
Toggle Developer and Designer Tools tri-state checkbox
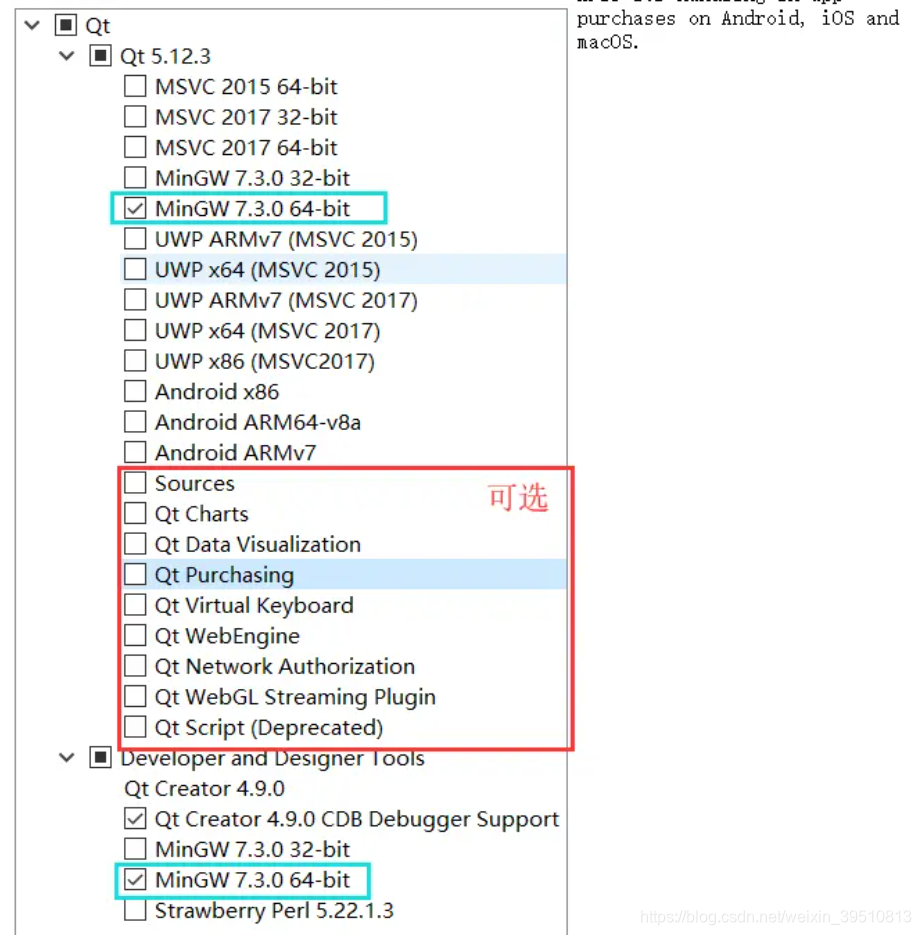100,757
